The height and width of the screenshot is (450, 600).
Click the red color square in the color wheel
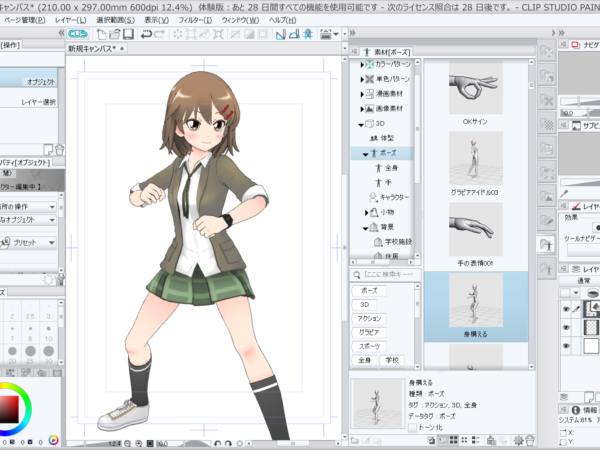click(9, 409)
